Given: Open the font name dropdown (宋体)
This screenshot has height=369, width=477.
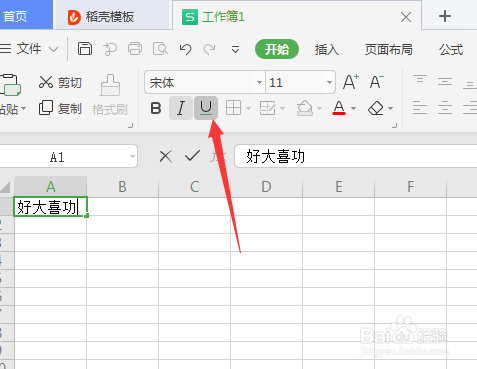Looking at the screenshot, I should coord(259,82).
